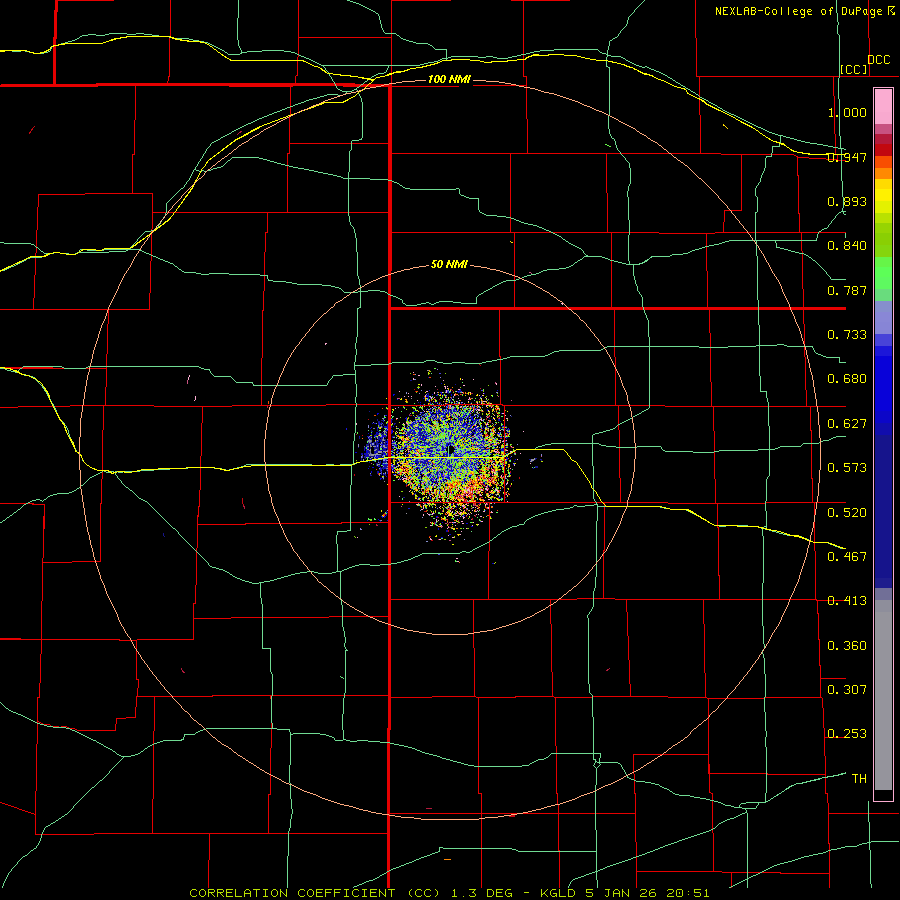Click the 0.520 scale value
The width and height of the screenshot is (900, 900).
click(847, 512)
